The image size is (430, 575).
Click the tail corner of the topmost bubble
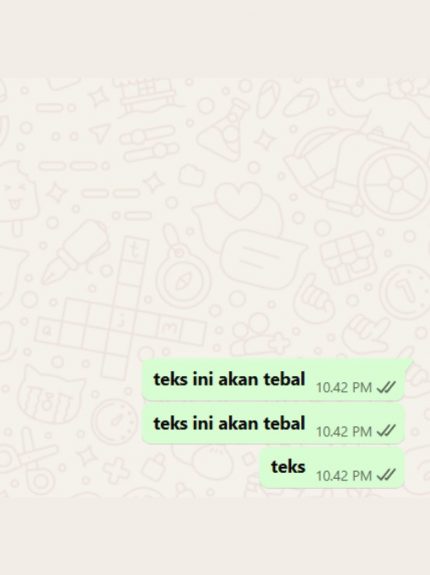[408, 363]
